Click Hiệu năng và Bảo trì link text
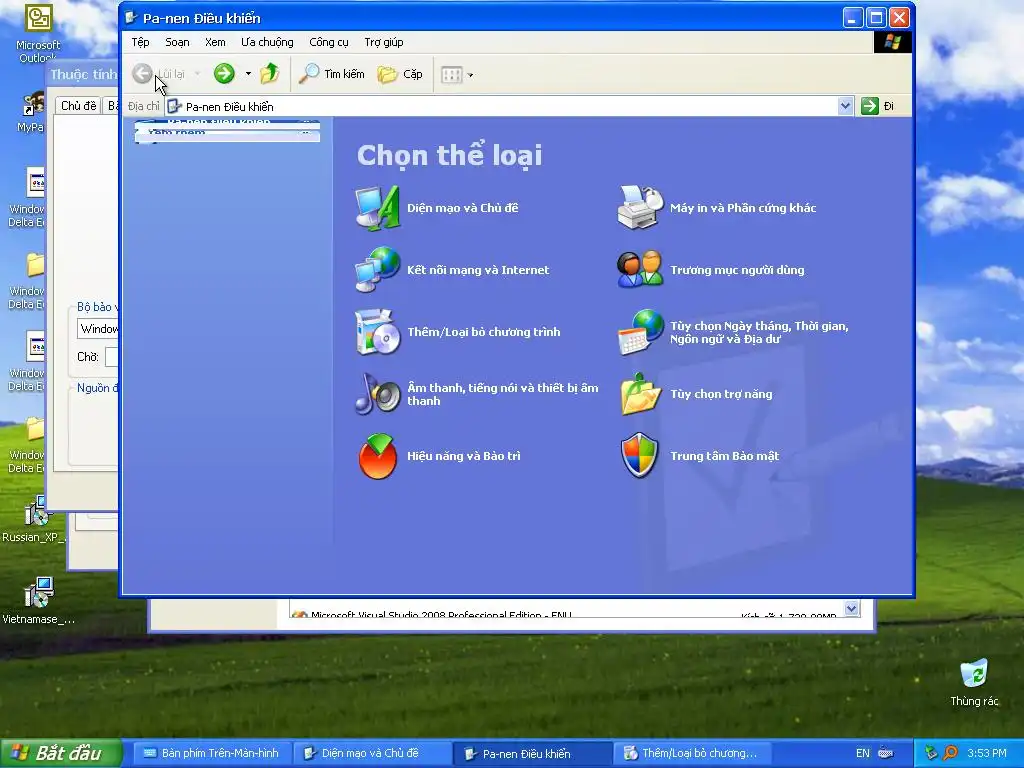This screenshot has width=1024, height=768. pos(464,456)
